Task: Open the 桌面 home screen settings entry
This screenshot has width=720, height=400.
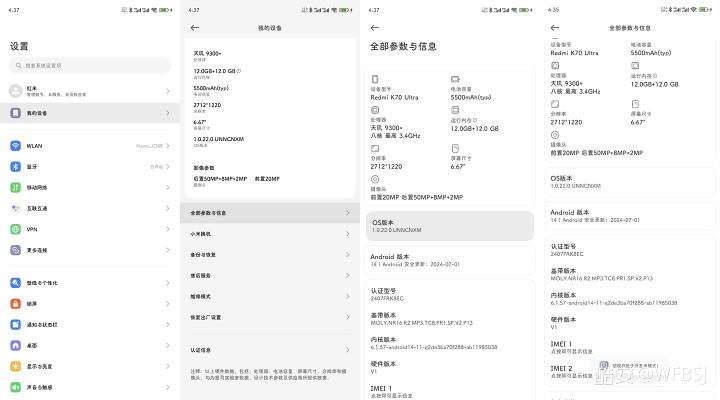Action: pyautogui.click(x=90, y=345)
